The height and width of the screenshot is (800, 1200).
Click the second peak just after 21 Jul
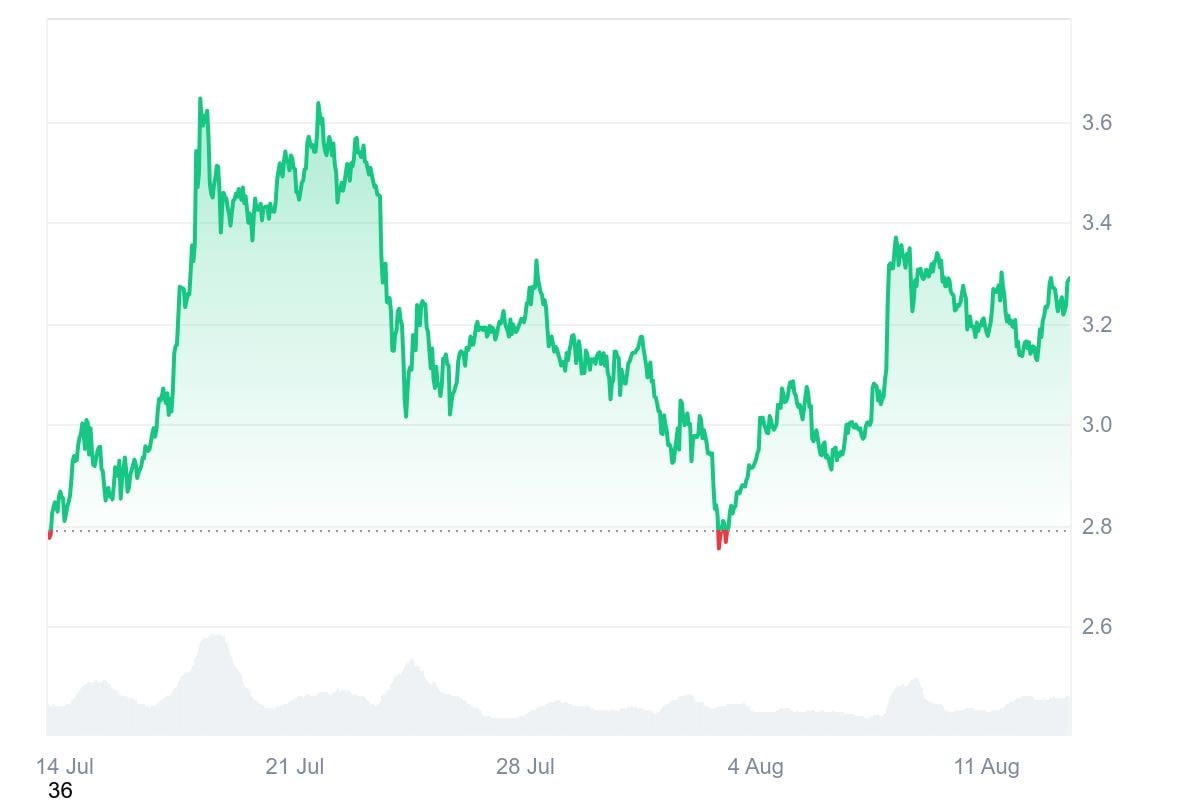(x=318, y=103)
